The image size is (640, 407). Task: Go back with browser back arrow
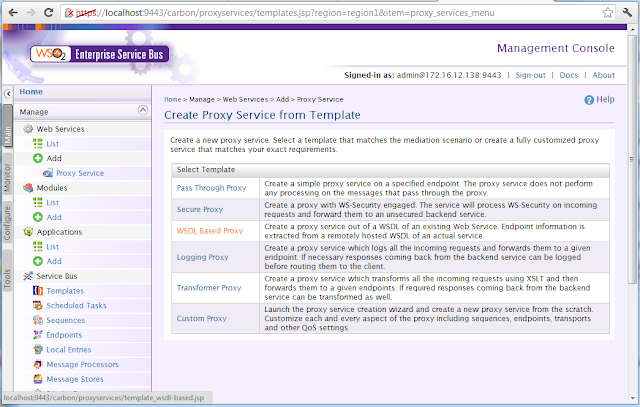13,13
